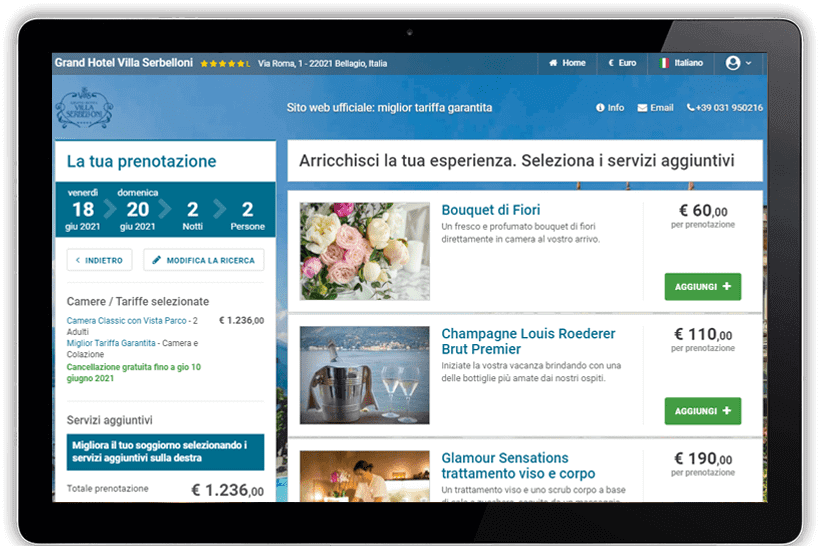
Task: Click the Info link
Action: coord(610,108)
